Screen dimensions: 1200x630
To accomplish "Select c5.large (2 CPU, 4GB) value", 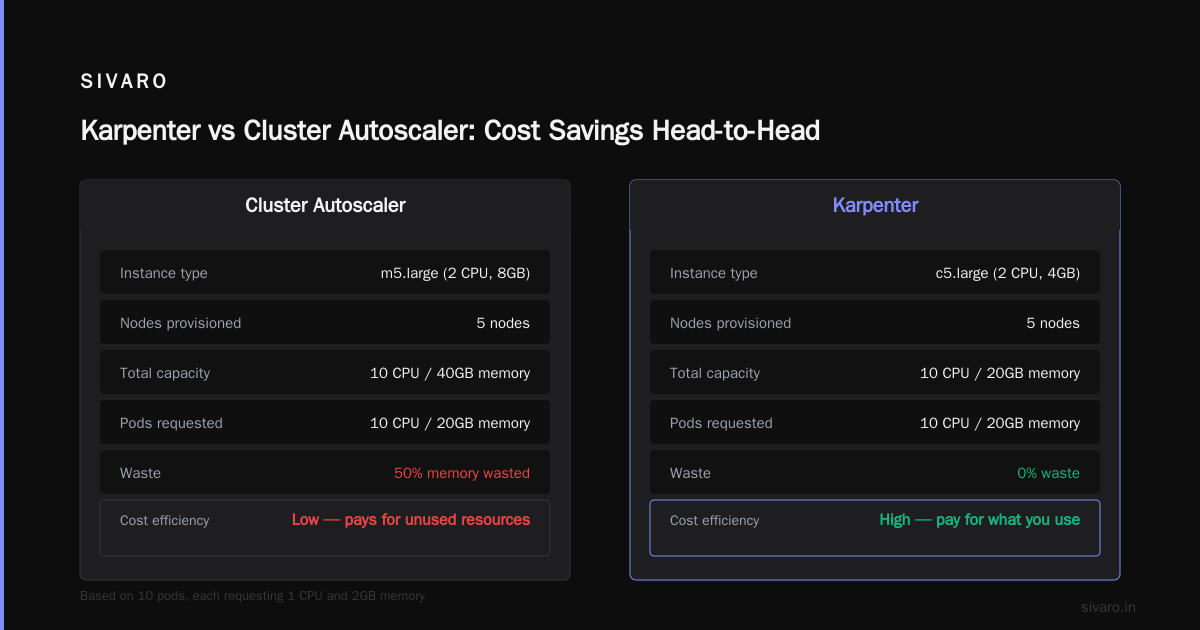I will pyautogui.click(x=1006, y=273).
